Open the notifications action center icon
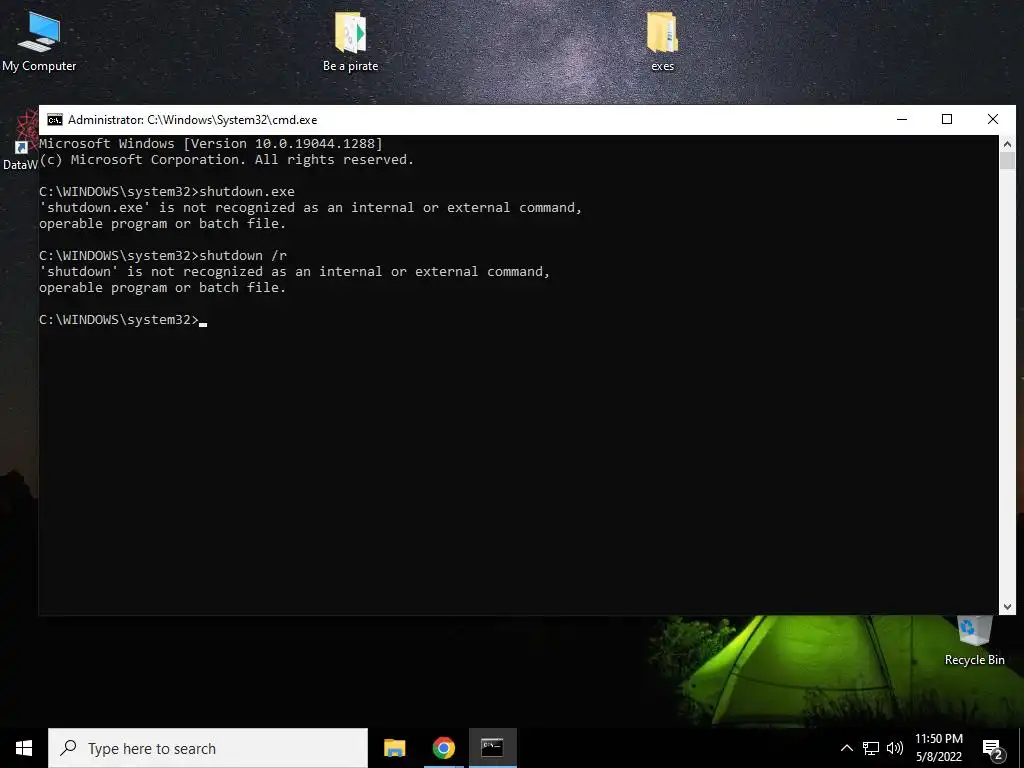 point(992,748)
